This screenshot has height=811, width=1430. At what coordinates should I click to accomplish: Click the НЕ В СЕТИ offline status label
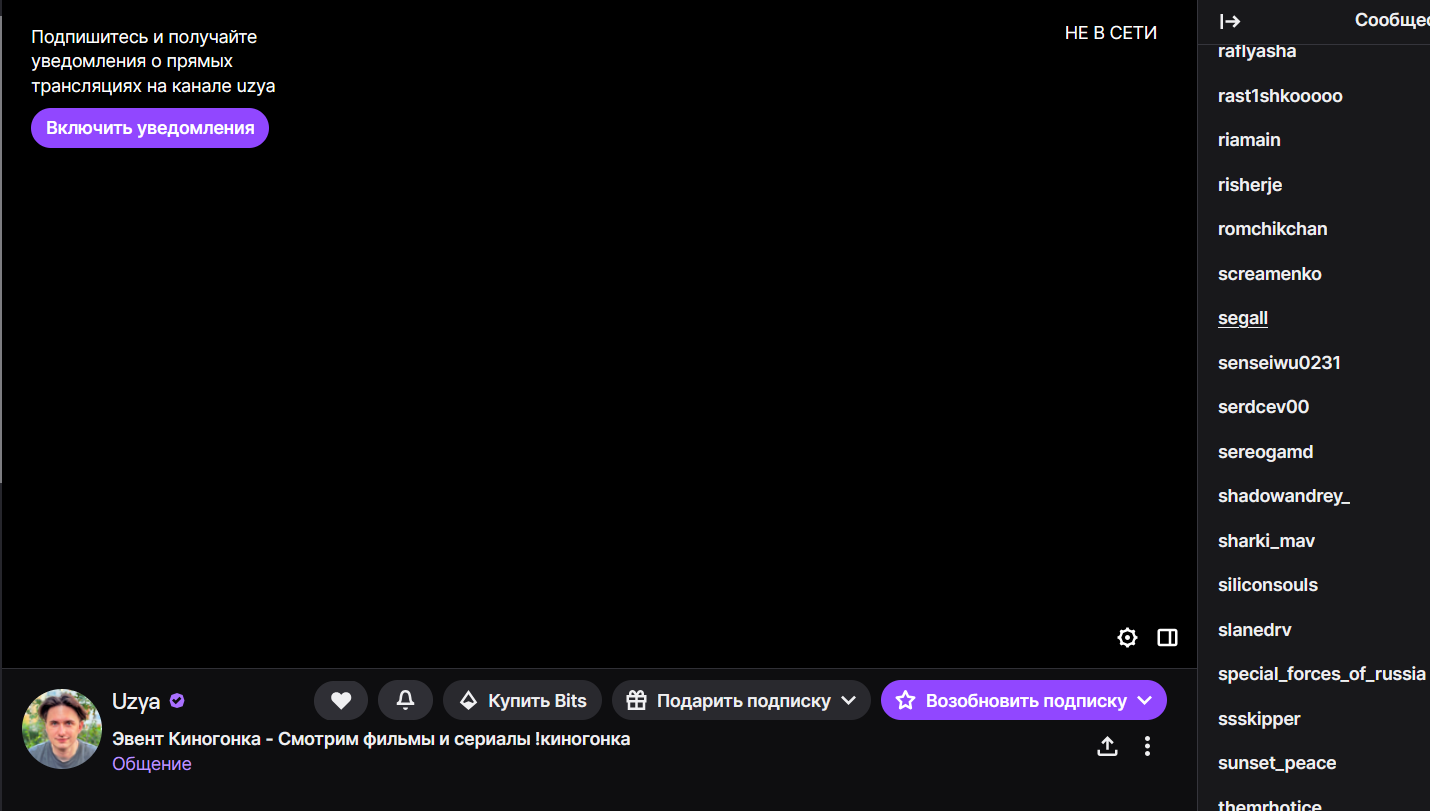point(1111,33)
